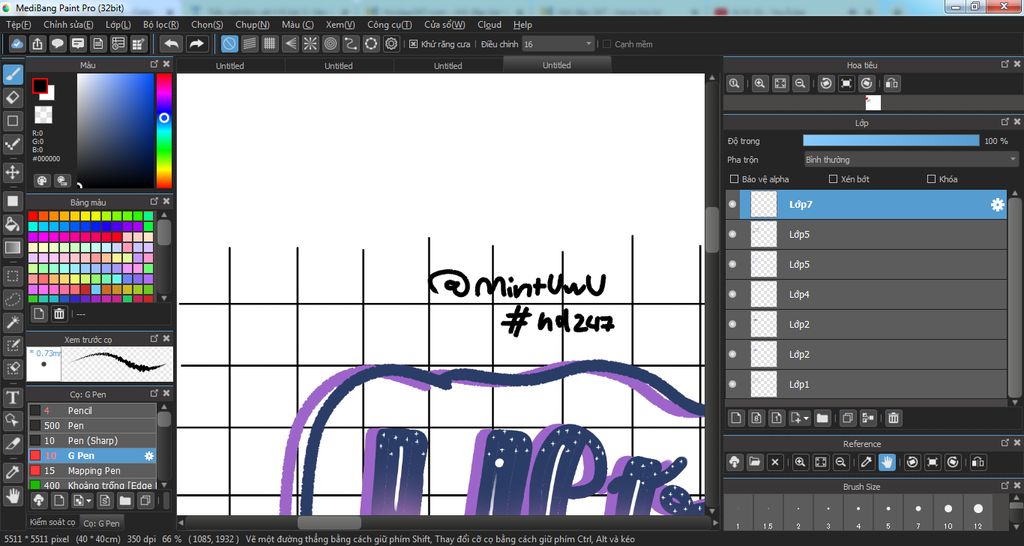The height and width of the screenshot is (546, 1024).
Task: Open the Cửa sổ window menu
Action: tap(444, 25)
